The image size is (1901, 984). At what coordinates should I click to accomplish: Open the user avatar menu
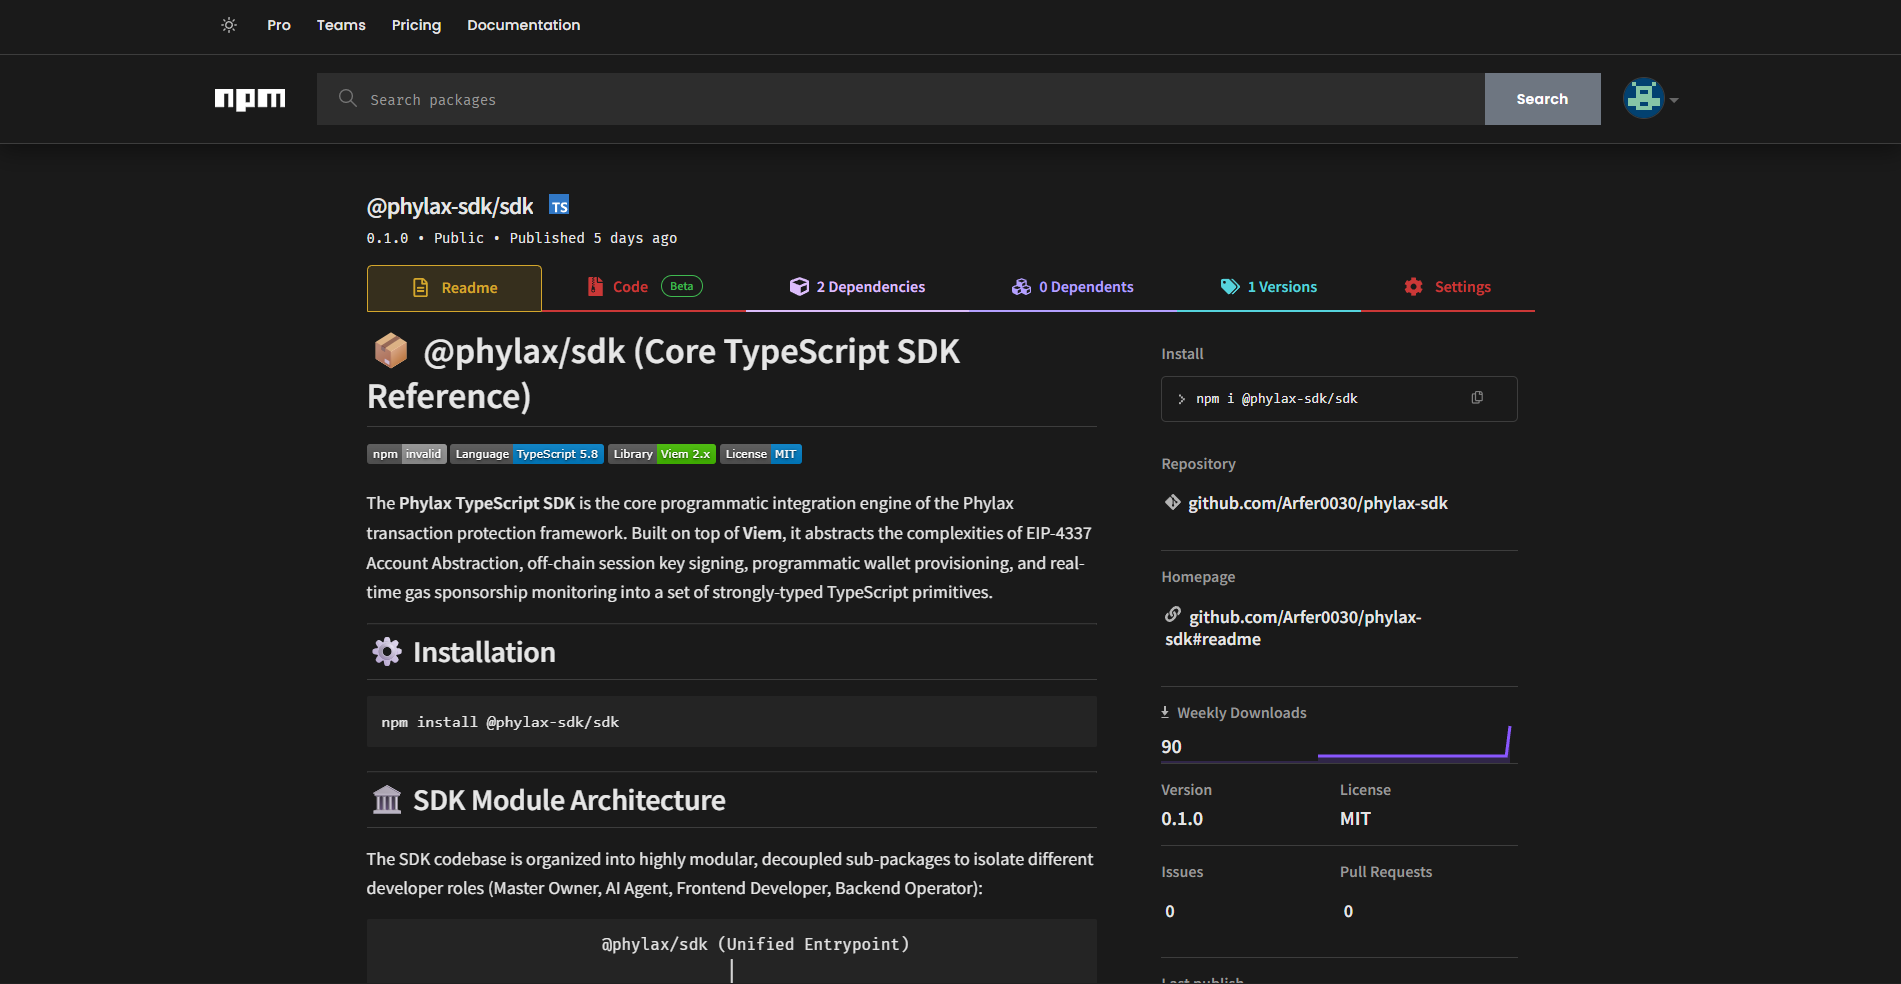point(1643,98)
